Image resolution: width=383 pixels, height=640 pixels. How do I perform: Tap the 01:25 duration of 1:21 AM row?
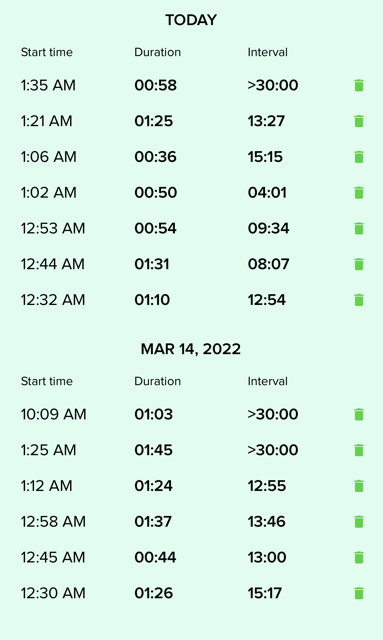(154, 121)
